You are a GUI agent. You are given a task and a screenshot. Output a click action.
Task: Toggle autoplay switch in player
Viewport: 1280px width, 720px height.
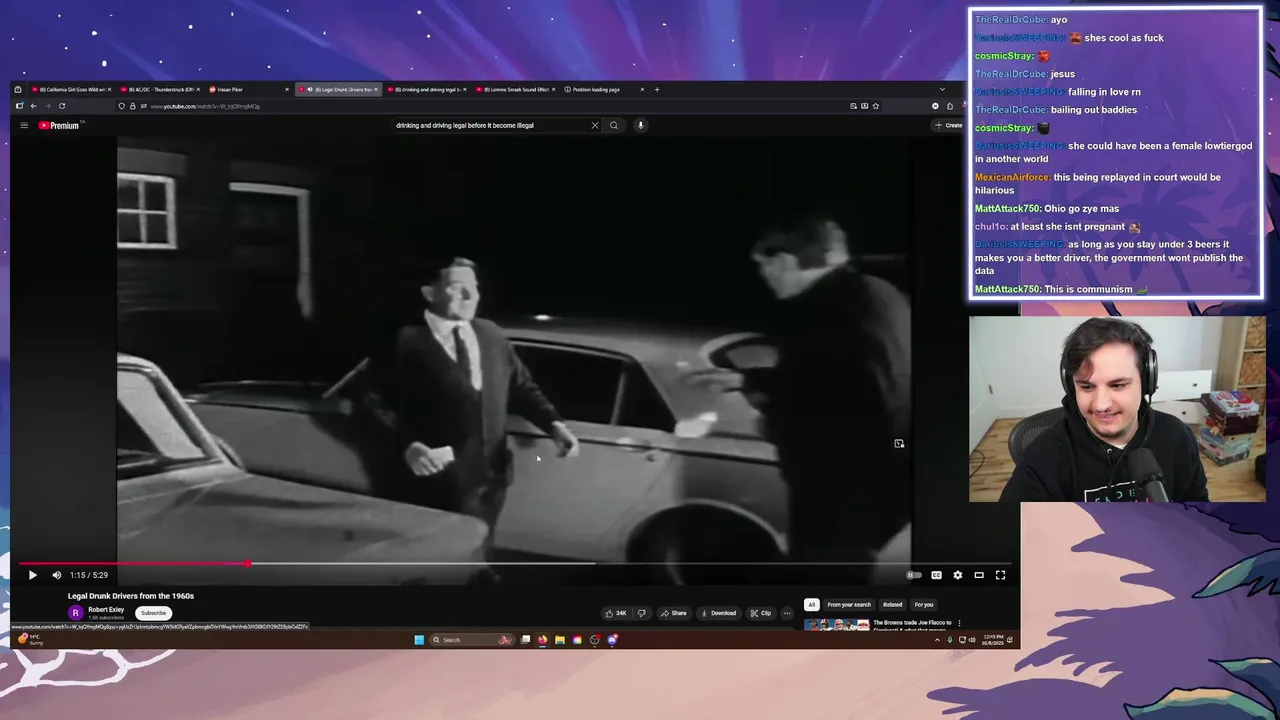(x=914, y=575)
